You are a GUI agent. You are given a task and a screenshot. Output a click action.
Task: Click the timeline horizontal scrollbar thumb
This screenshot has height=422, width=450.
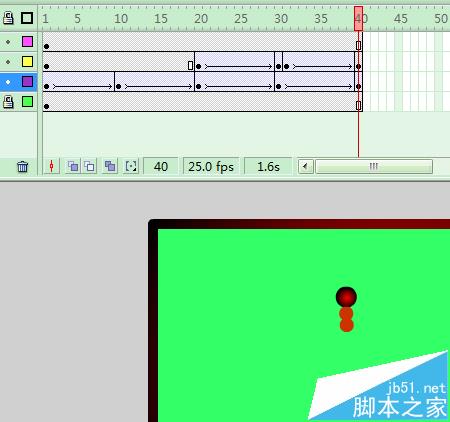click(374, 166)
